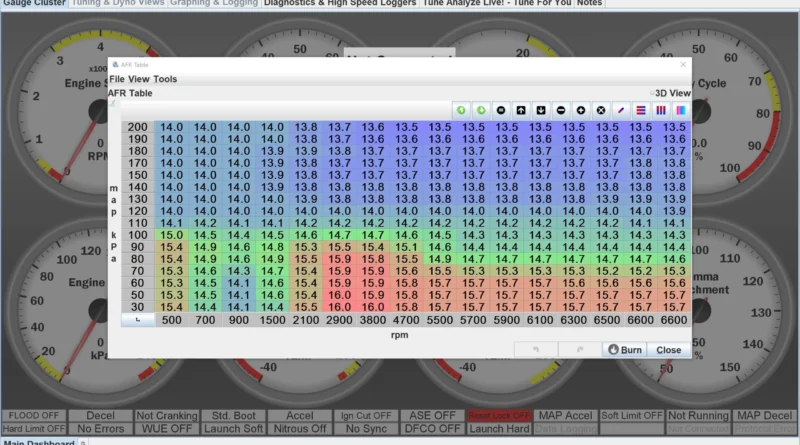Click the increment up-arrow toolbar icon

[x=521, y=109]
